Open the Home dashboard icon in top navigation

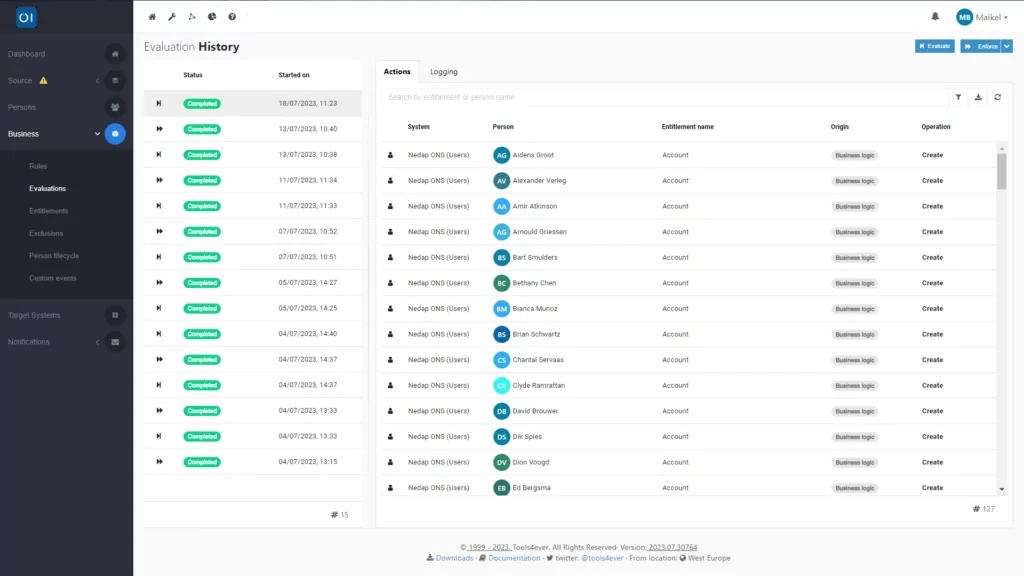point(151,17)
